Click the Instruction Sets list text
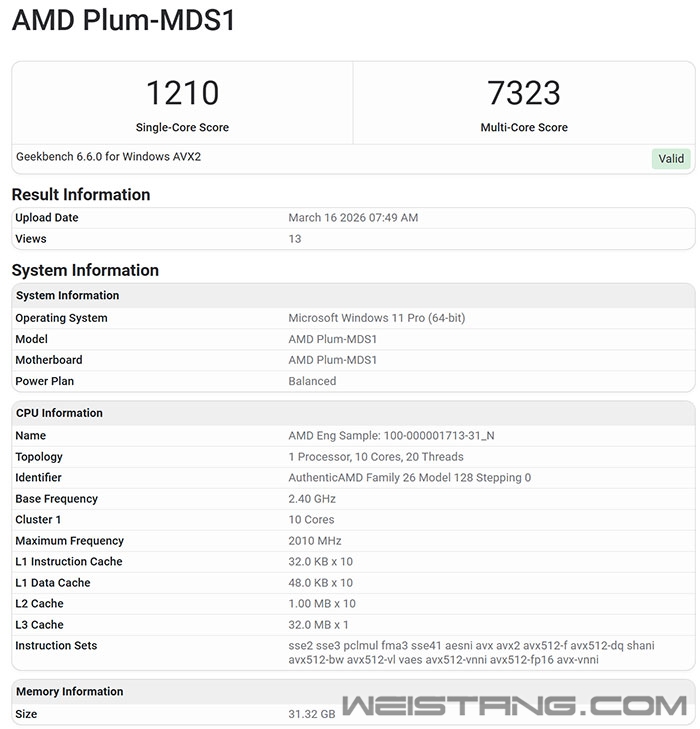Image resolution: width=700 pixels, height=729 pixels. coord(471,652)
